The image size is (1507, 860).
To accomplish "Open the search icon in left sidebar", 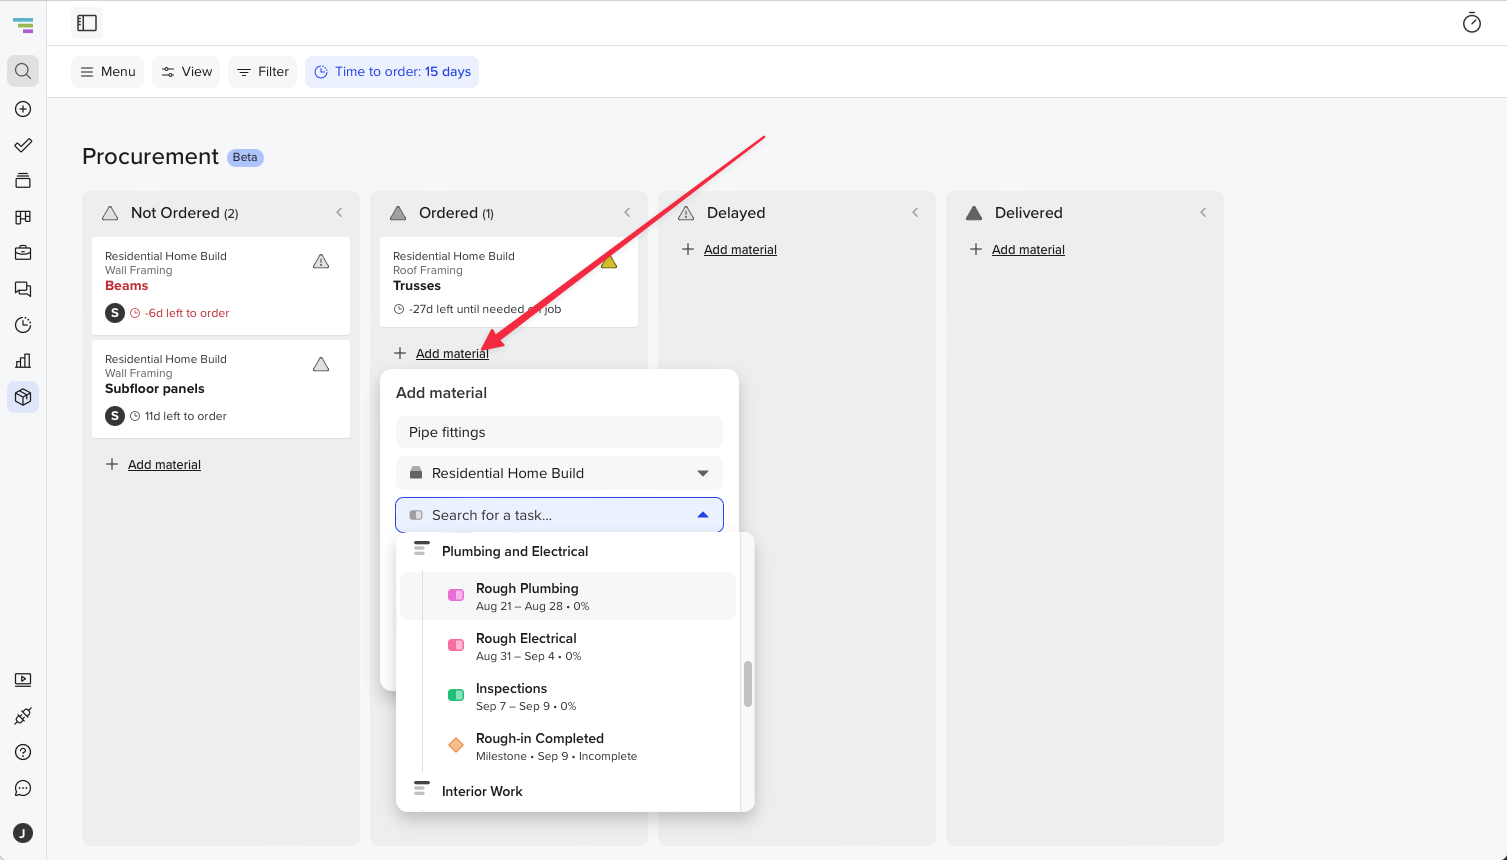I will (23, 71).
